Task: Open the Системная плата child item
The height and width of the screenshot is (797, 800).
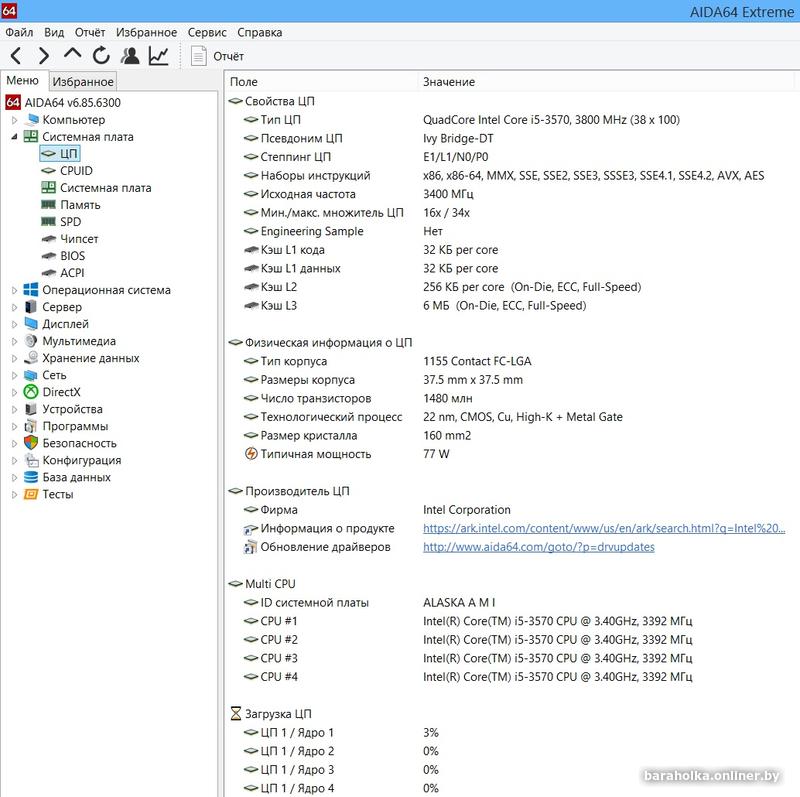Action: point(96,188)
